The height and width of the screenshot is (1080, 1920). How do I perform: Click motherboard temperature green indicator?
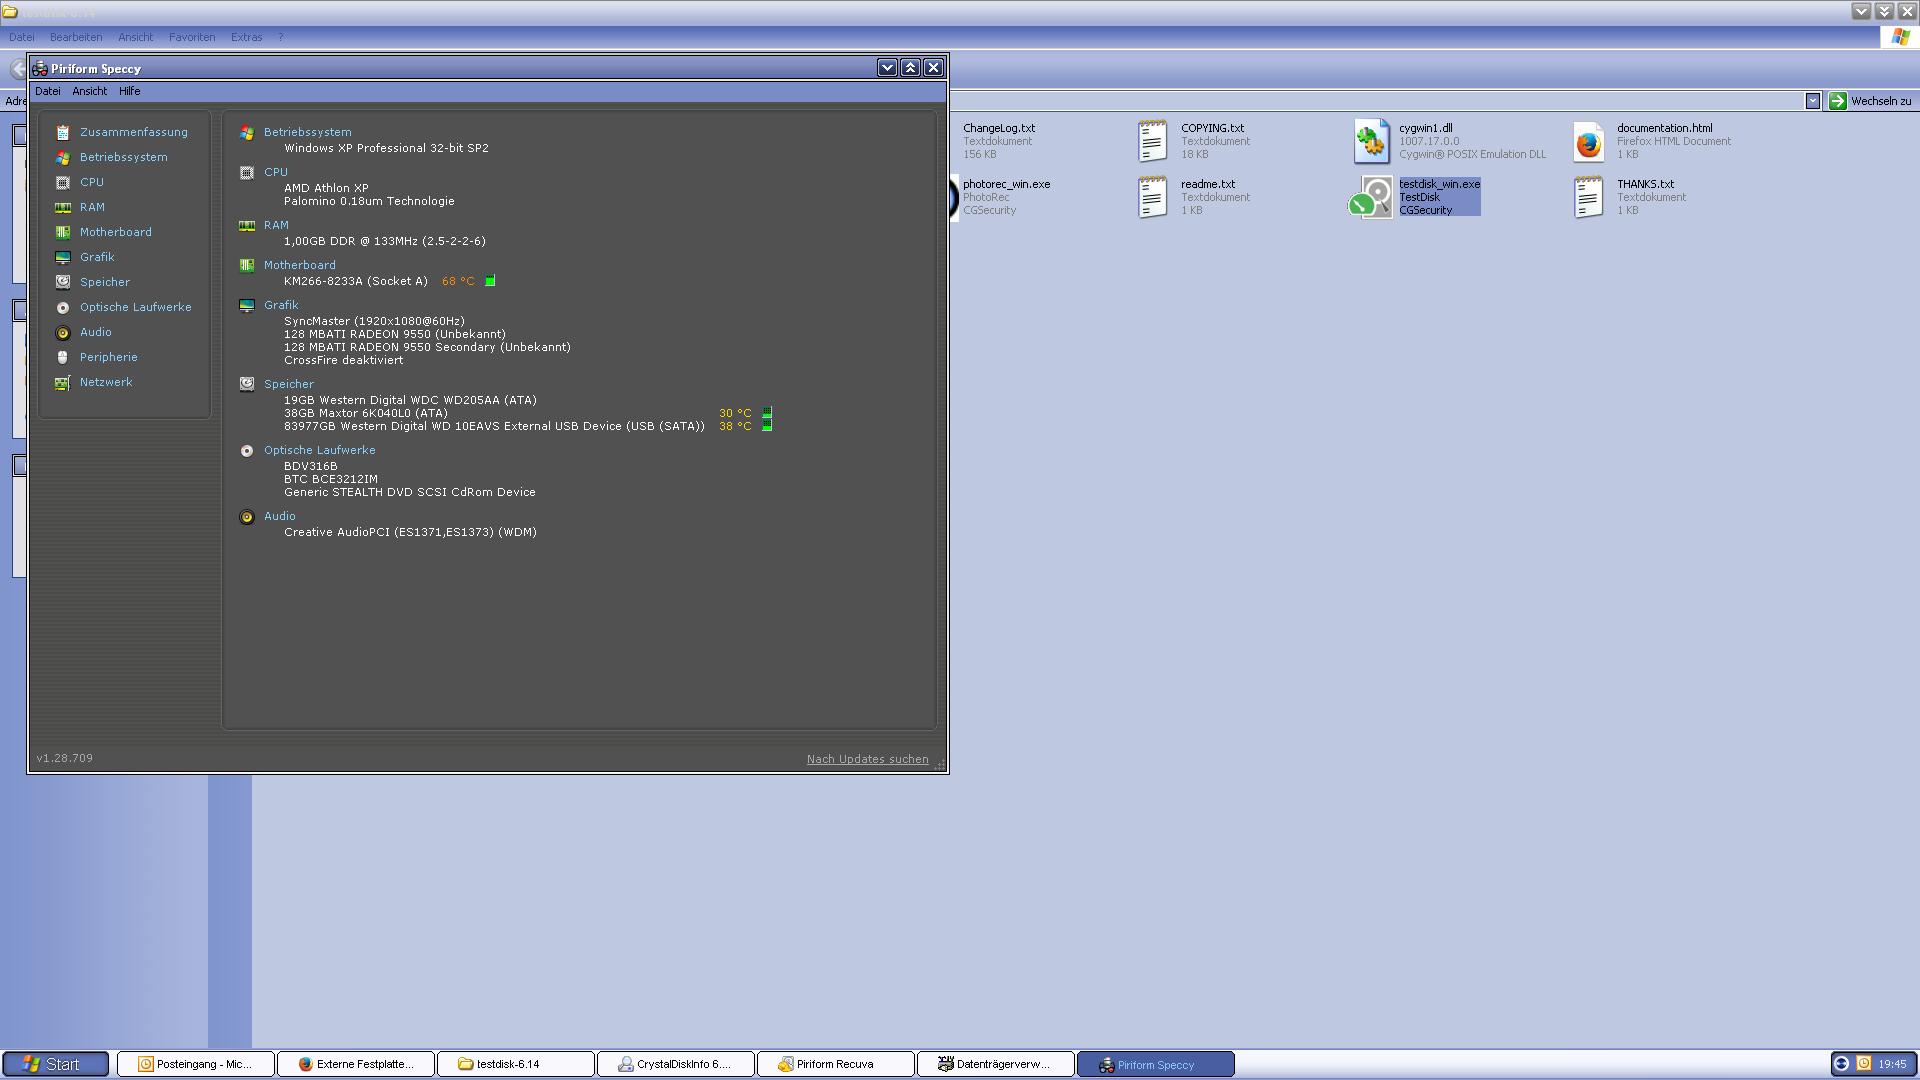(x=490, y=281)
